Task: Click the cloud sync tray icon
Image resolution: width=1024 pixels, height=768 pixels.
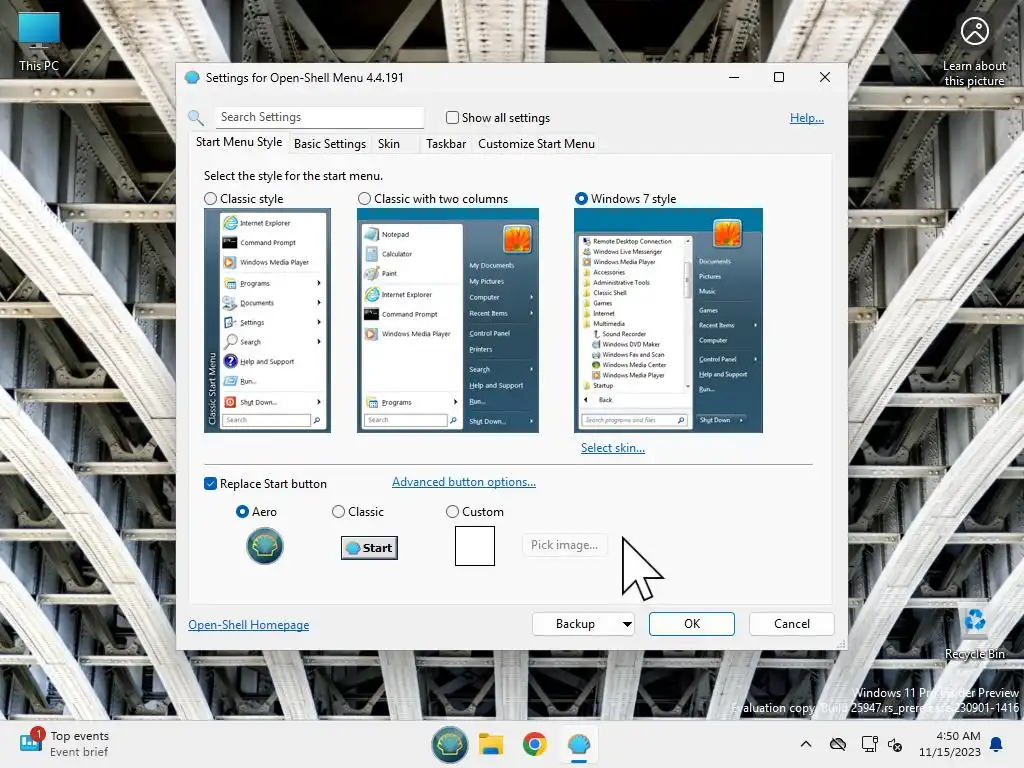Action: pyautogui.click(x=838, y=744)
